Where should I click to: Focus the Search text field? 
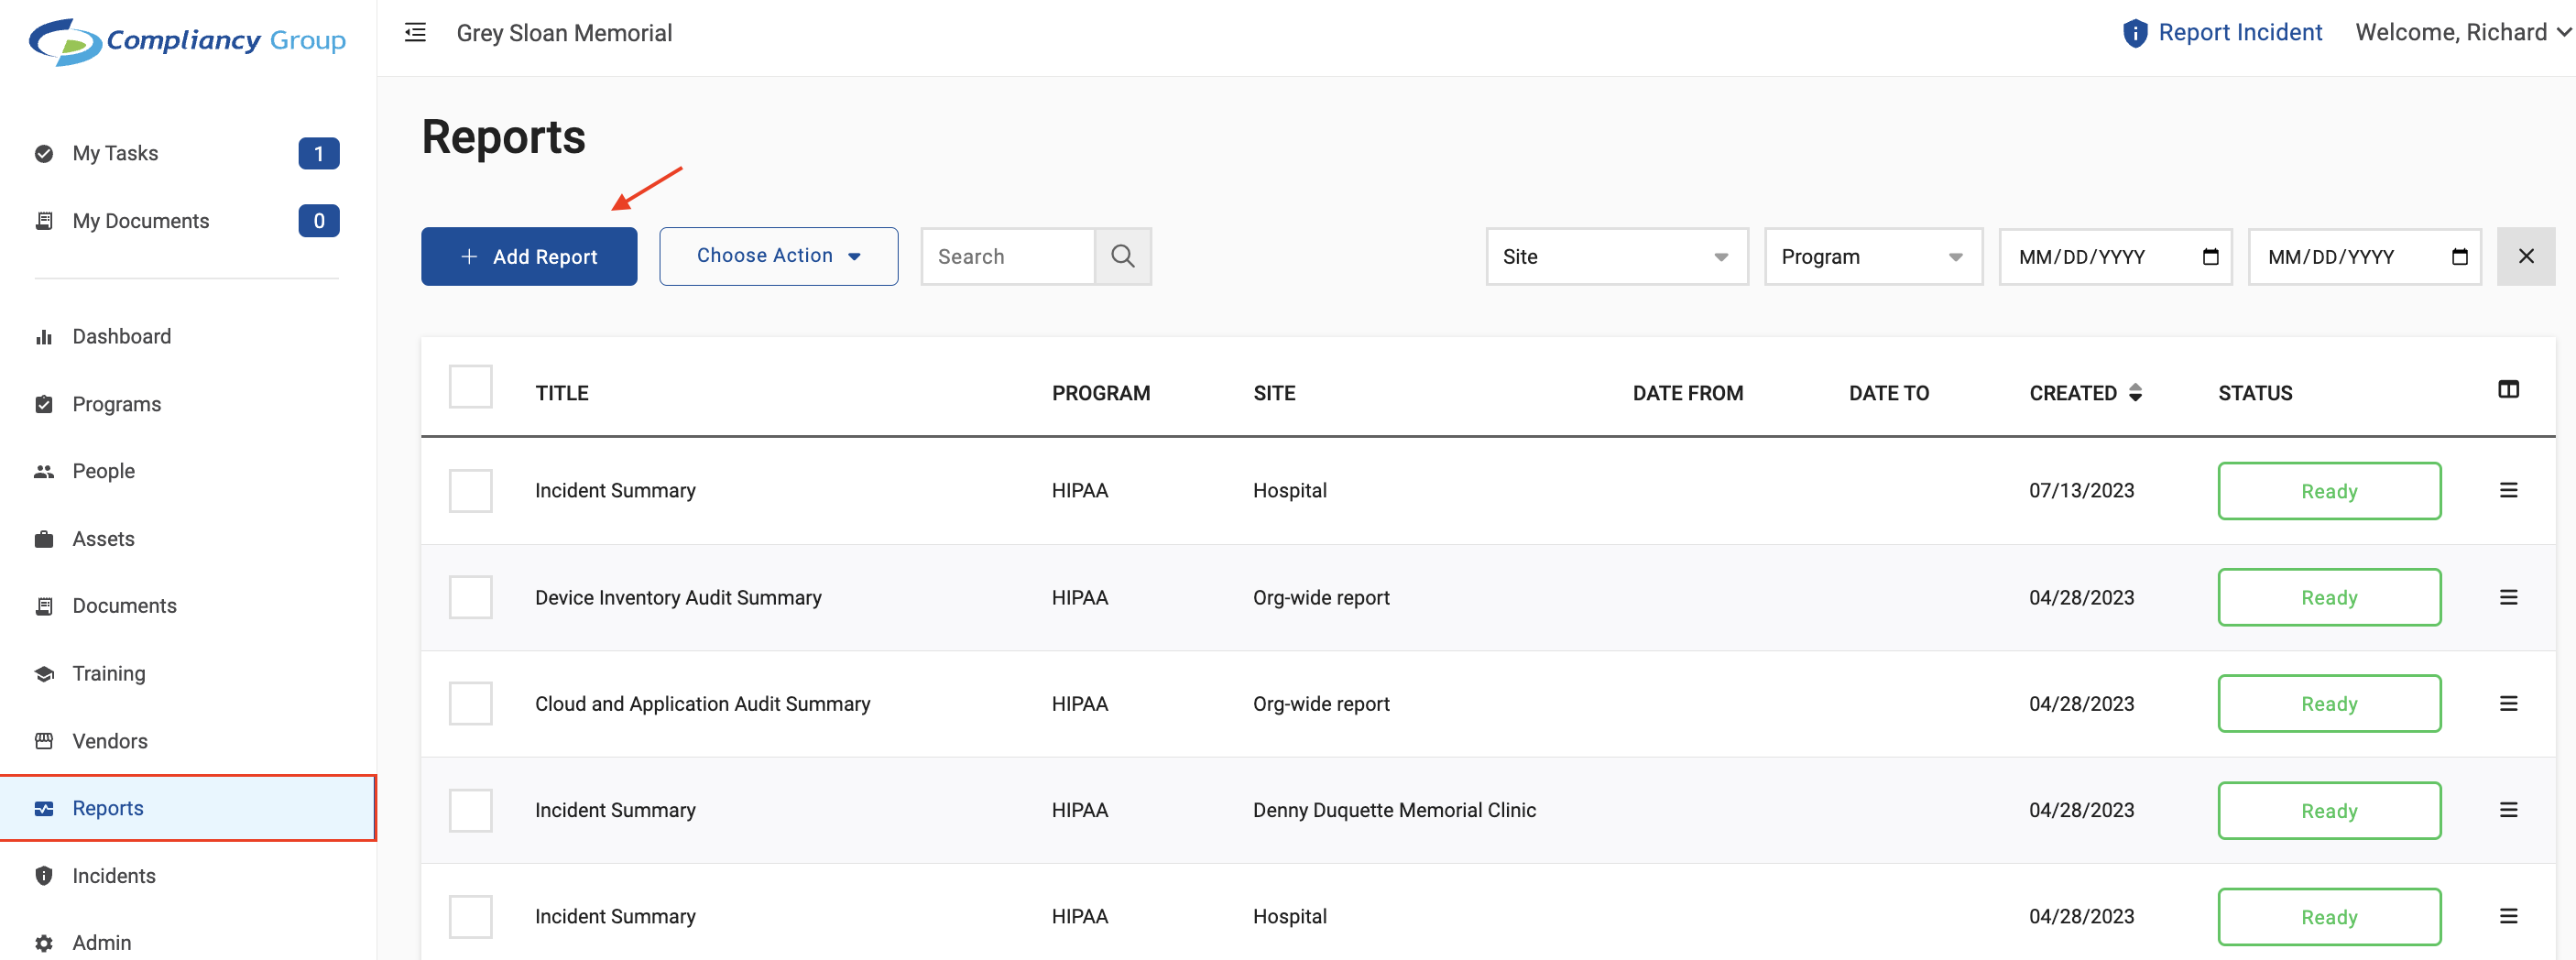[1007, 257]
